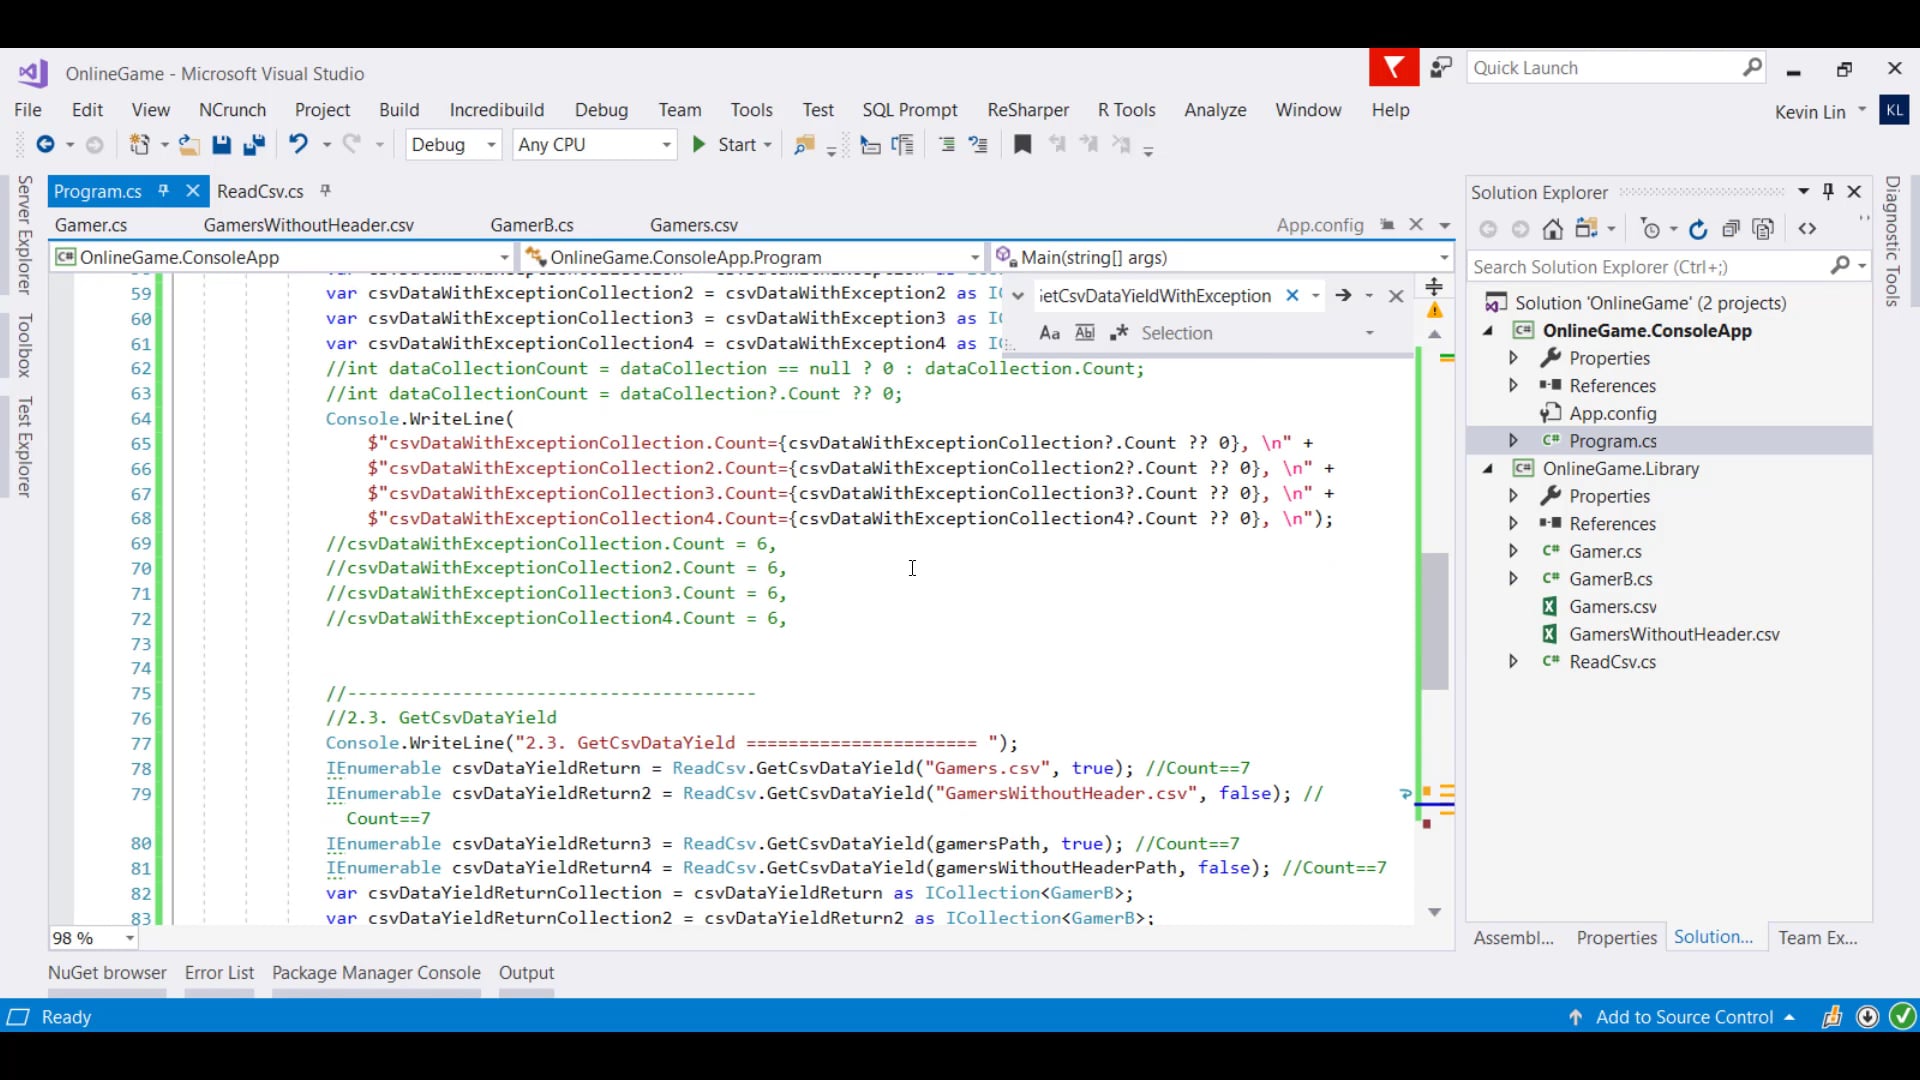Click Add to Source Control

[x=1684, y=1017]
